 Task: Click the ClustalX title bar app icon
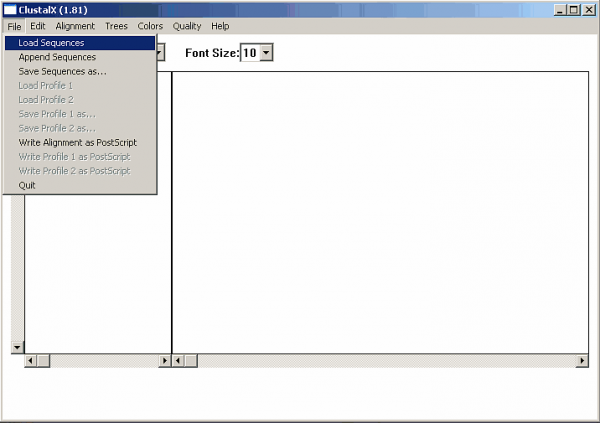click(9, 10)
